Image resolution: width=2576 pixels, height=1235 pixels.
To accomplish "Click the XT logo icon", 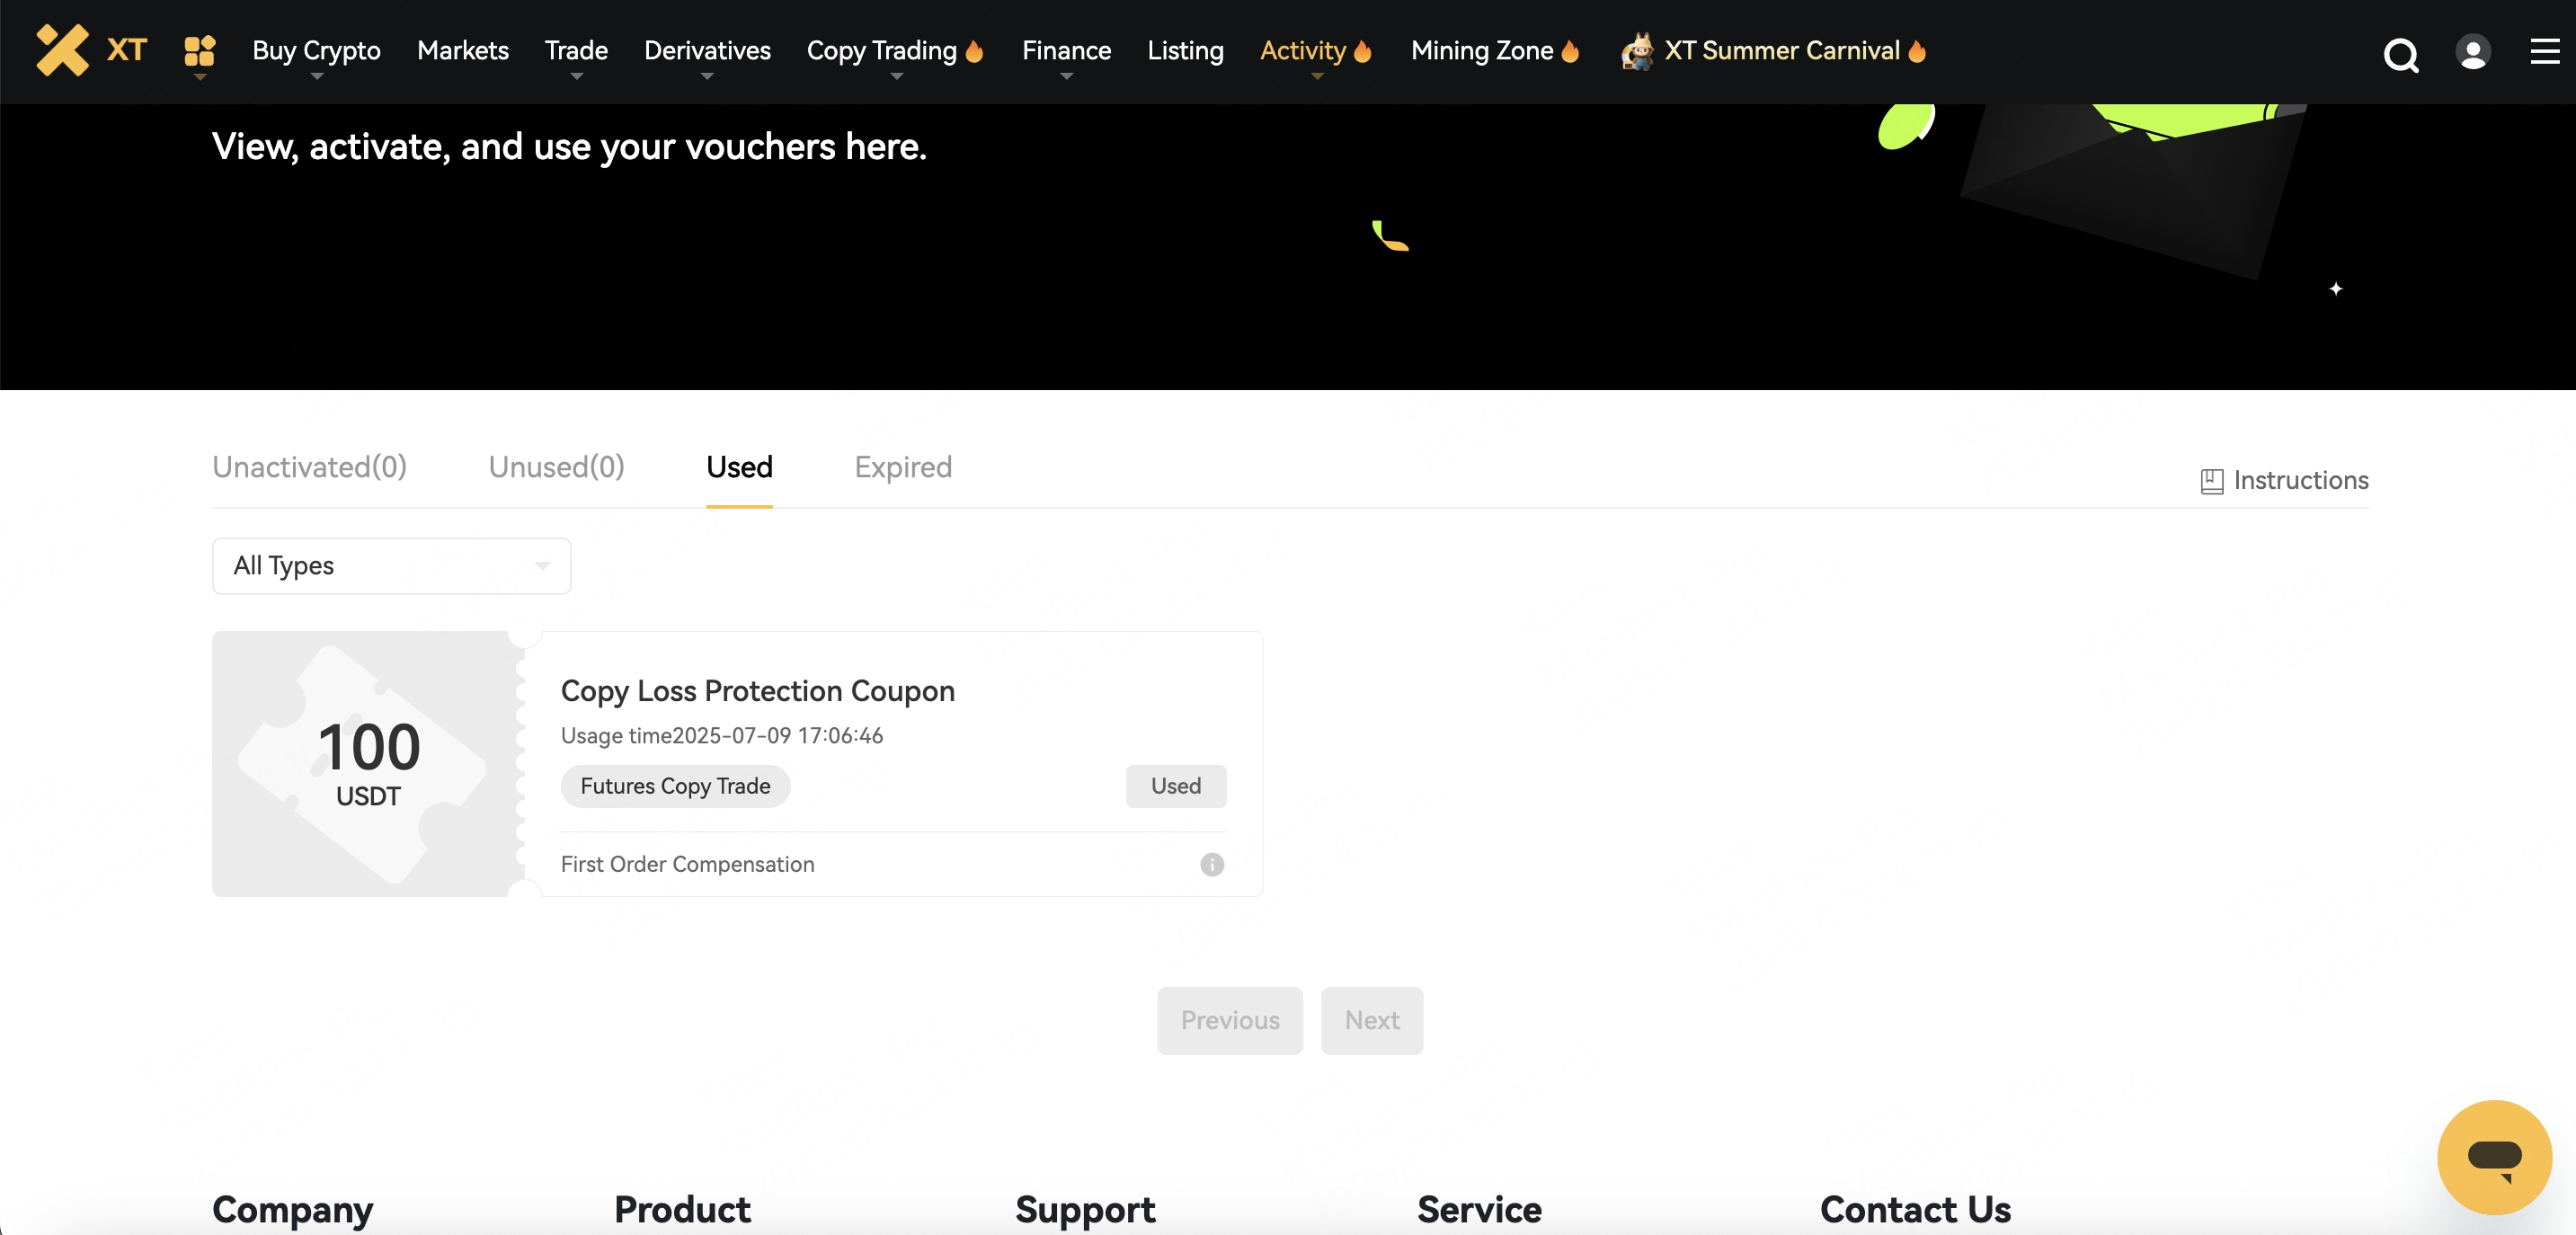I will [x=63, y=50].
